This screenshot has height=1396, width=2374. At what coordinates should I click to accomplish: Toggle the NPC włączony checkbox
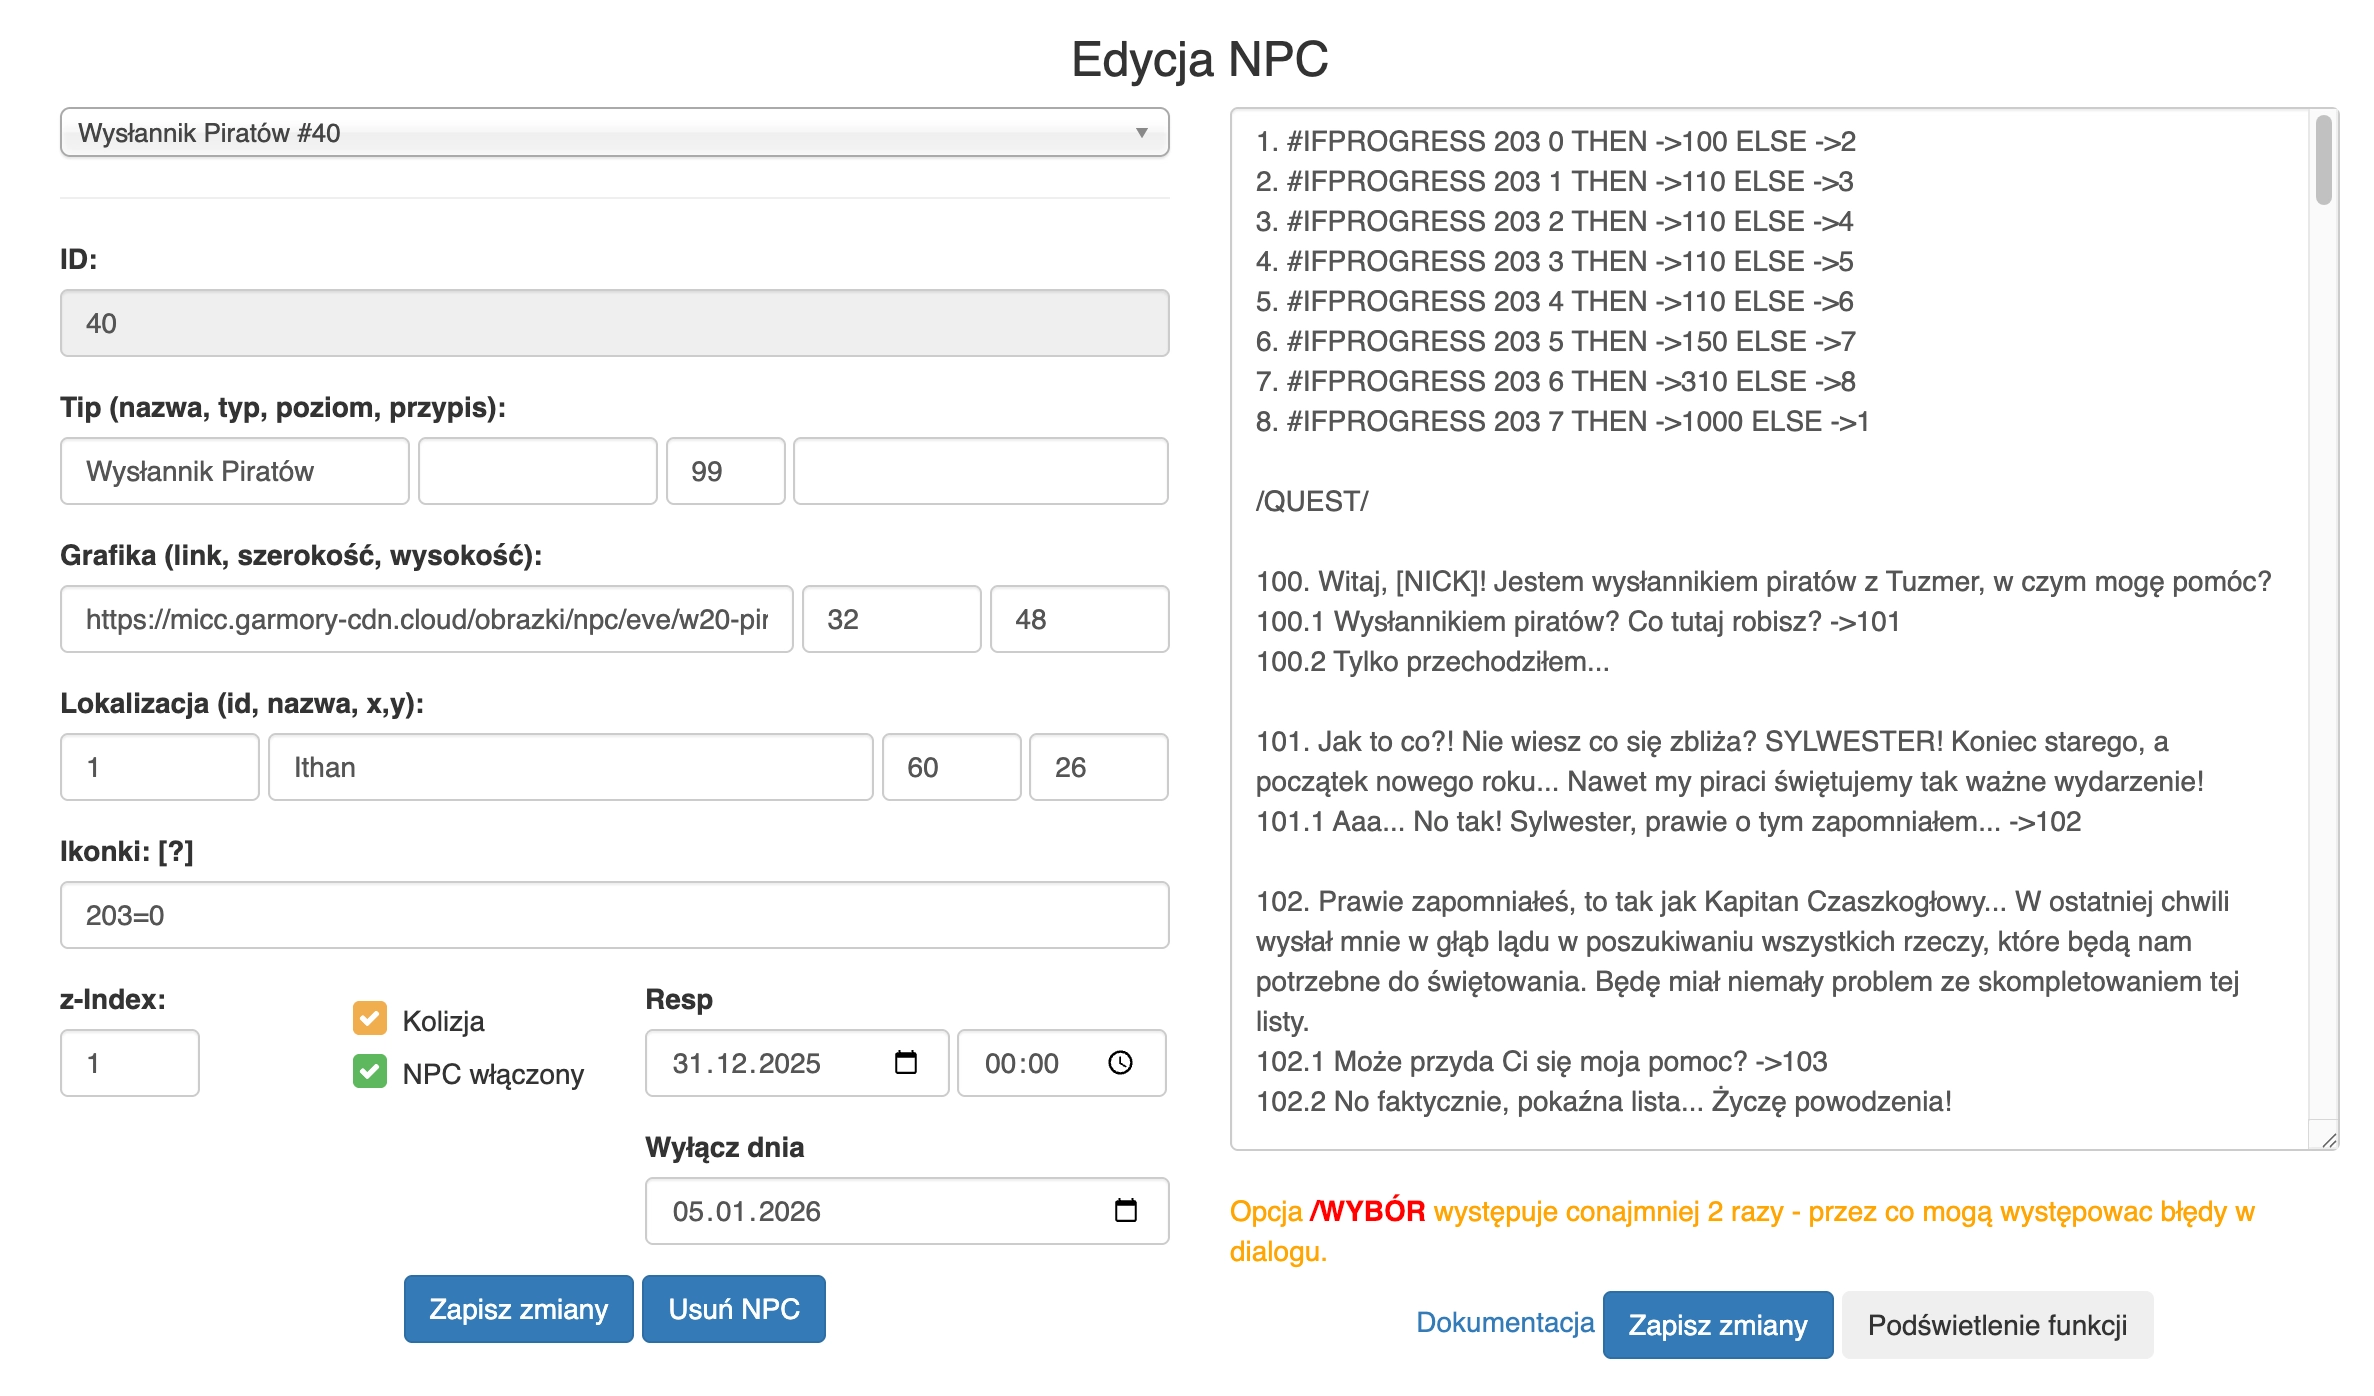point(370,1072)
